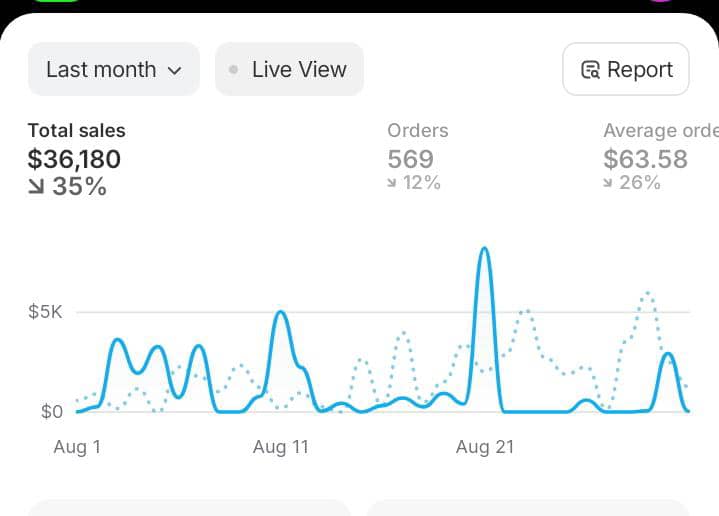Click the Total sales down-arrow trend icon

click(36, 186)
